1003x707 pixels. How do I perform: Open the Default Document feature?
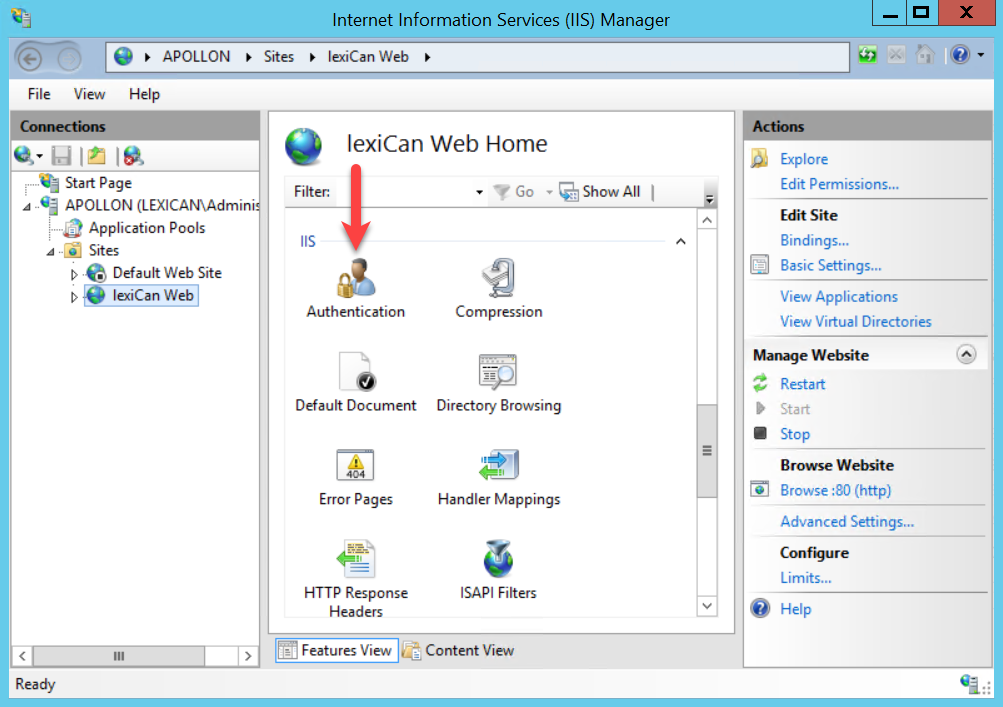[355, 373]
